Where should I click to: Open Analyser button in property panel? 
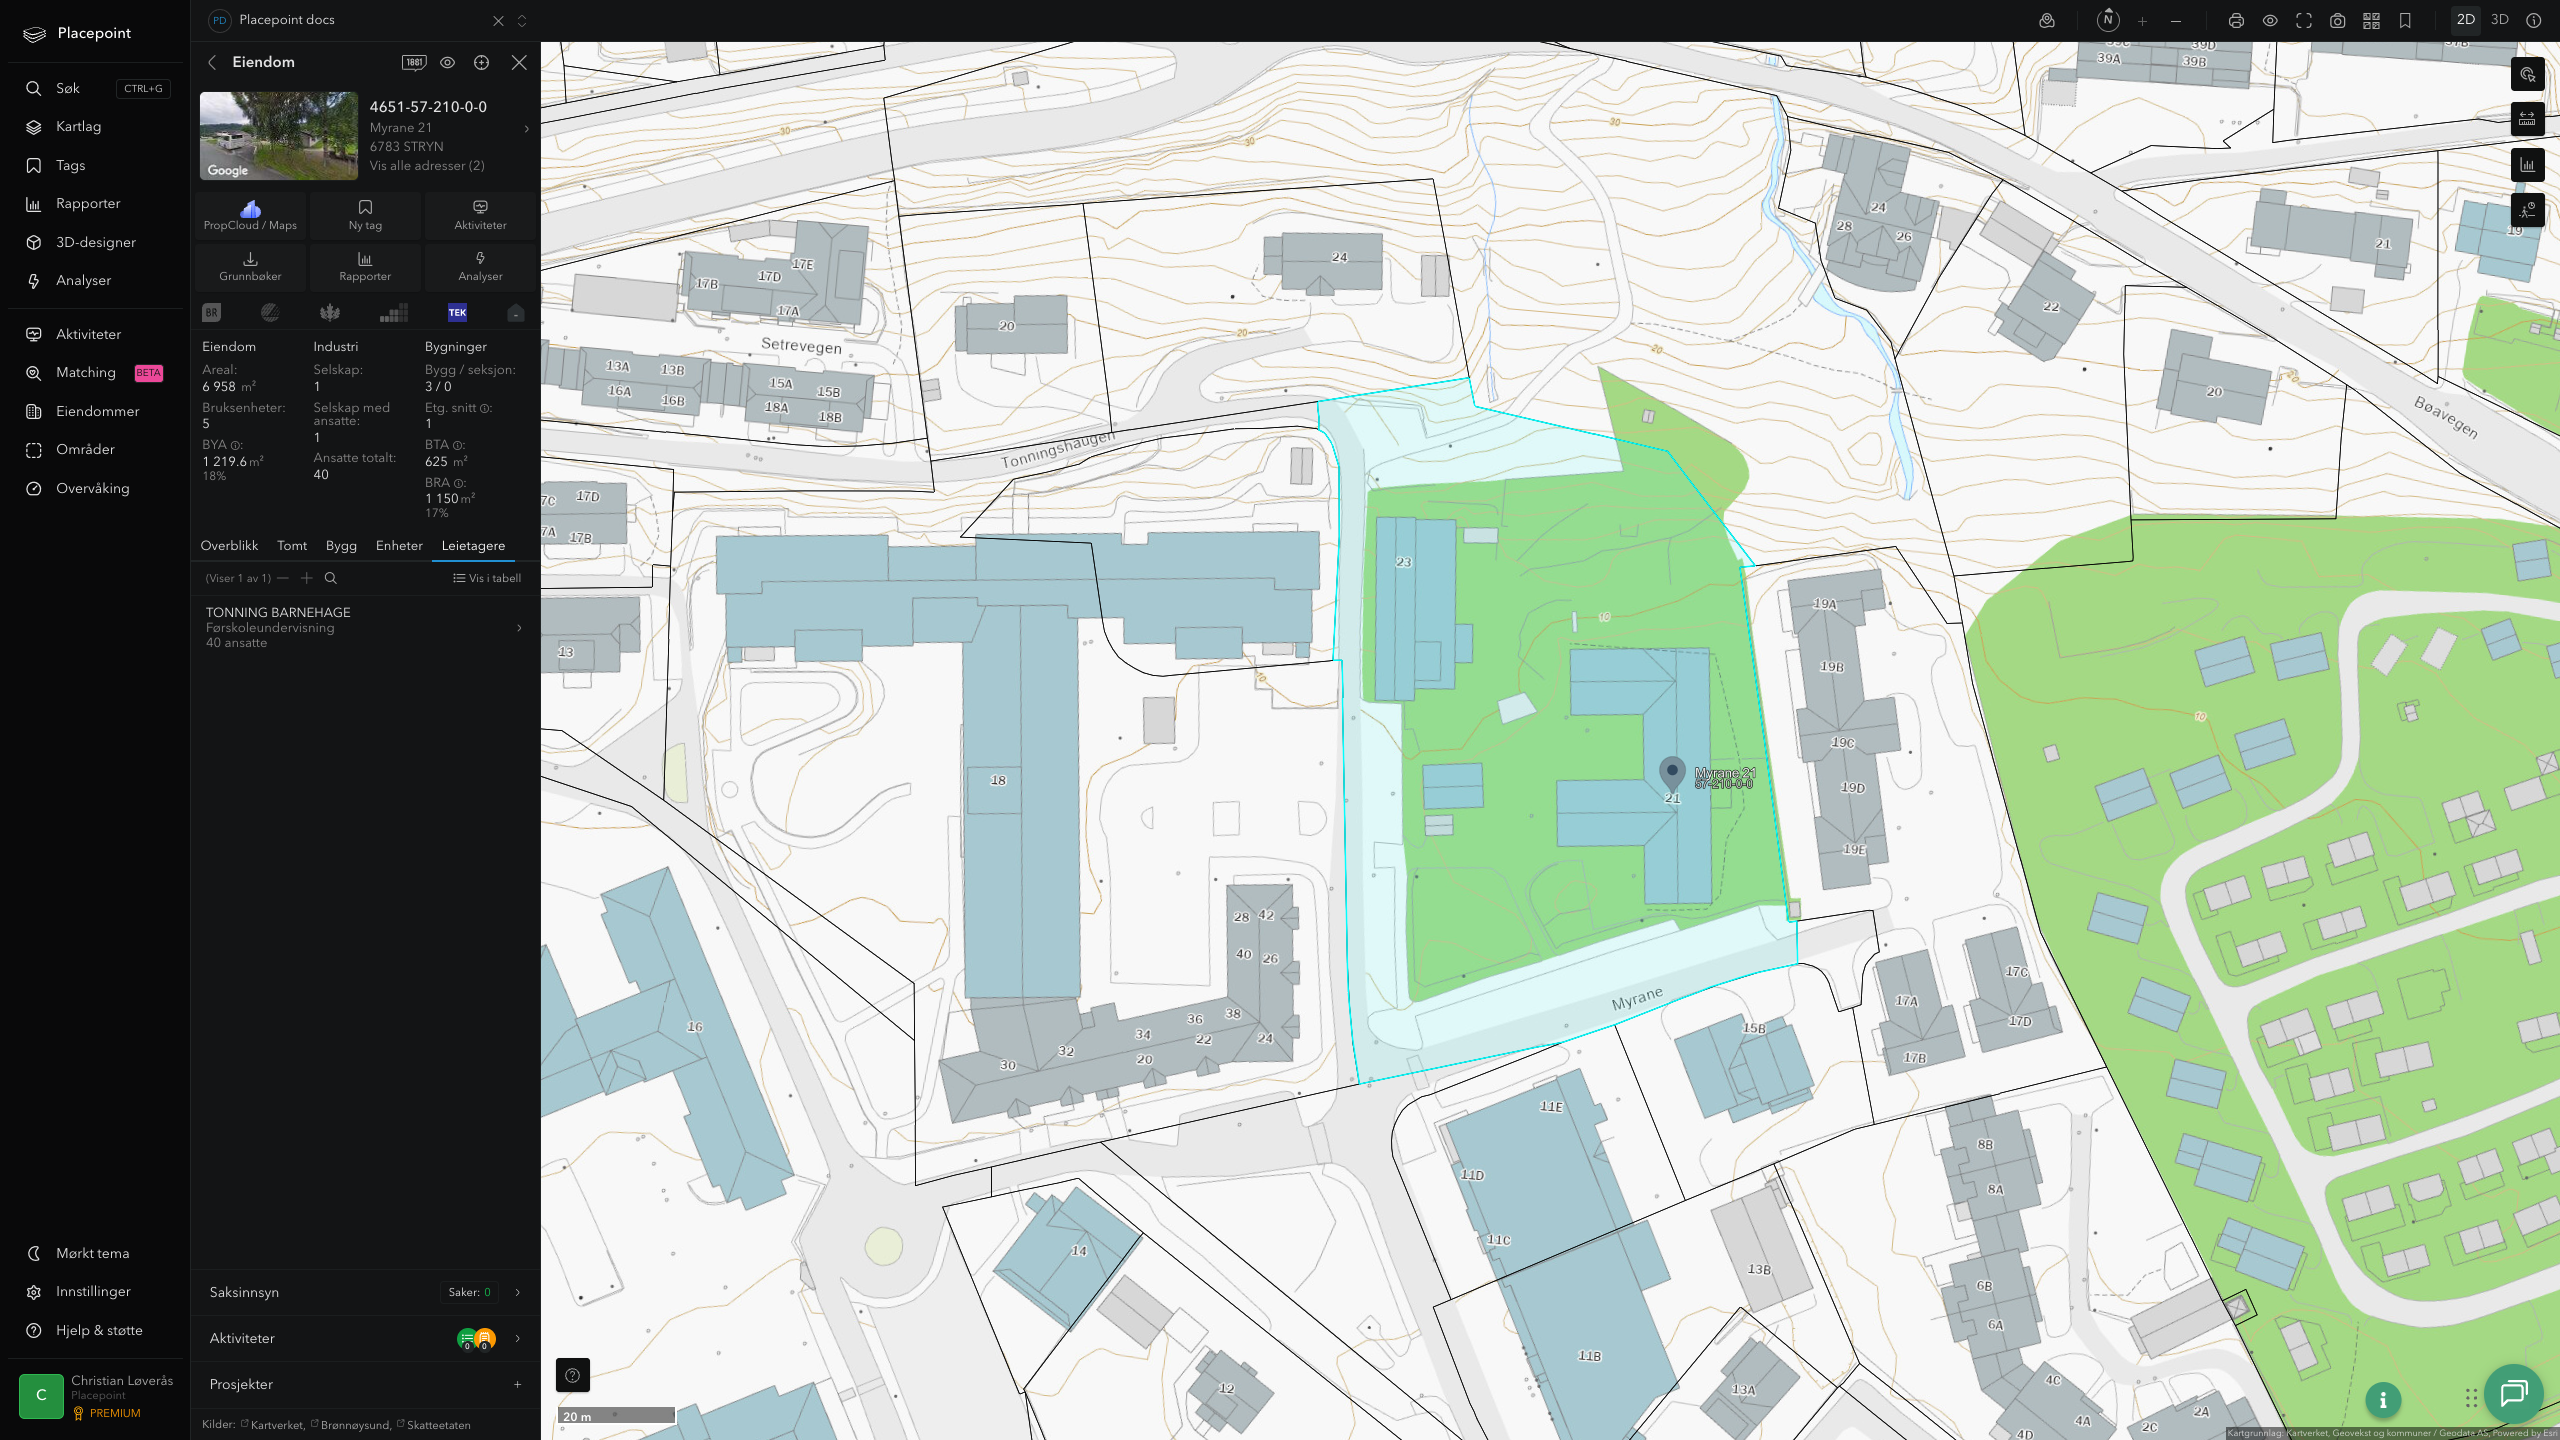click(480, 266)
